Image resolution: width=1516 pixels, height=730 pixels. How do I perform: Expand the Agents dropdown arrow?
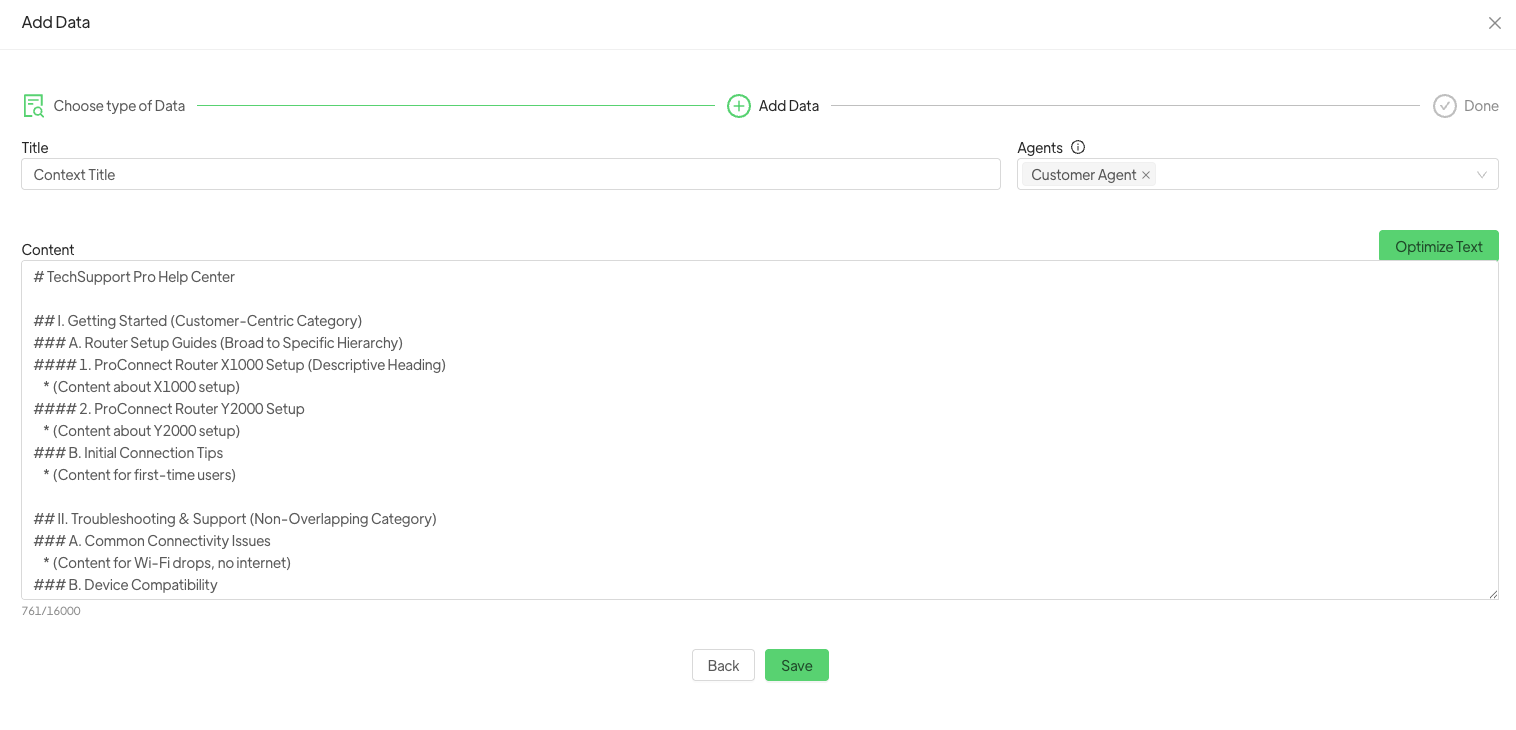point(1481,175)
